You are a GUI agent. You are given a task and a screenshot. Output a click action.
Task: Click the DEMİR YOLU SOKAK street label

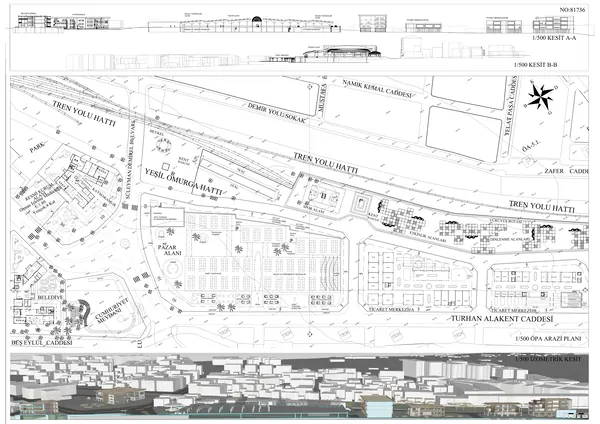point(277,113)
